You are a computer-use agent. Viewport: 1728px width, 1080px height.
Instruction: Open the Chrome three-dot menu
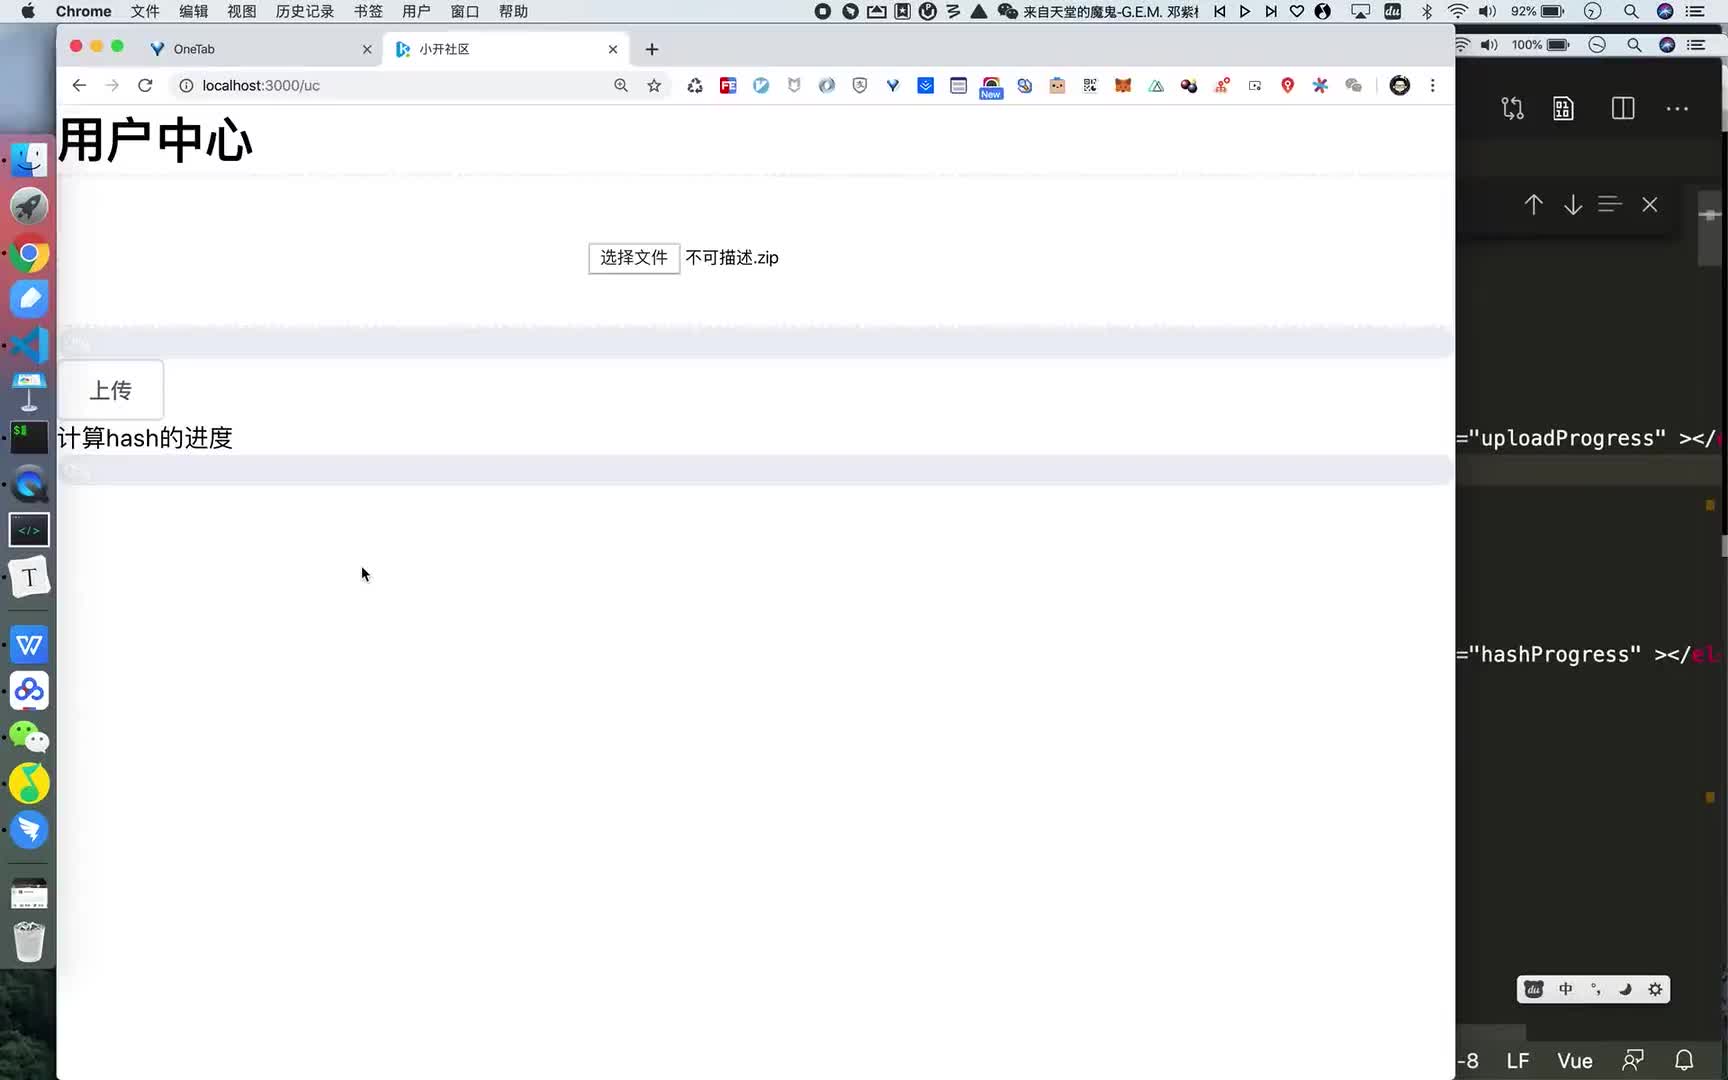click(x=1432, y=86)
